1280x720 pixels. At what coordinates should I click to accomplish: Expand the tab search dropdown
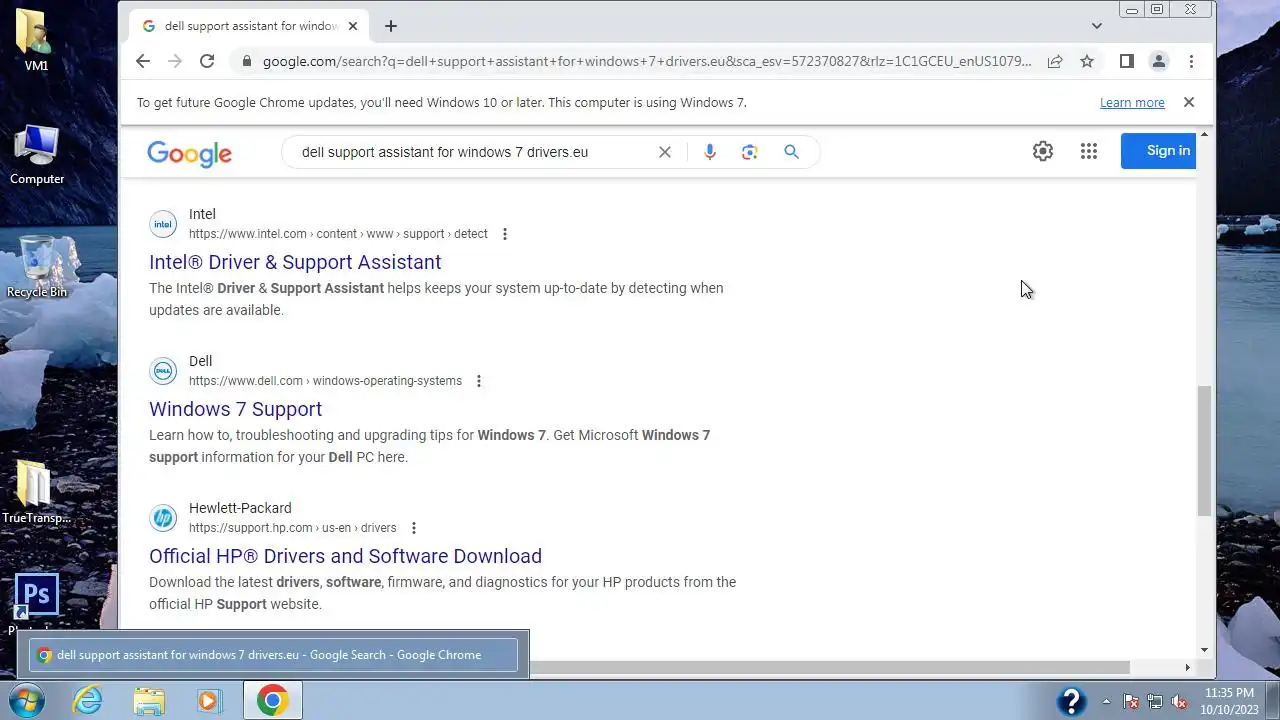(1097, 26)
